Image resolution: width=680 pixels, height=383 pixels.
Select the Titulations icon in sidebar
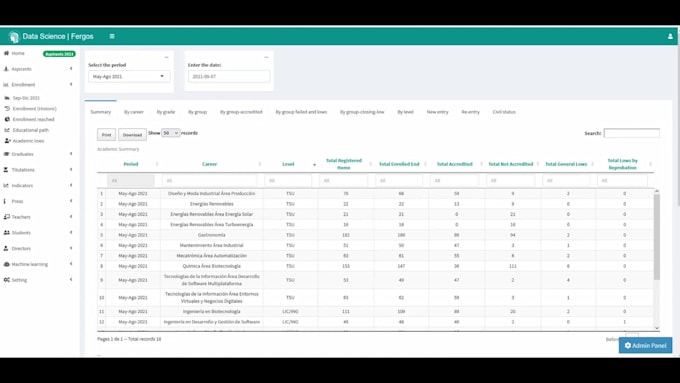[6, 170]
